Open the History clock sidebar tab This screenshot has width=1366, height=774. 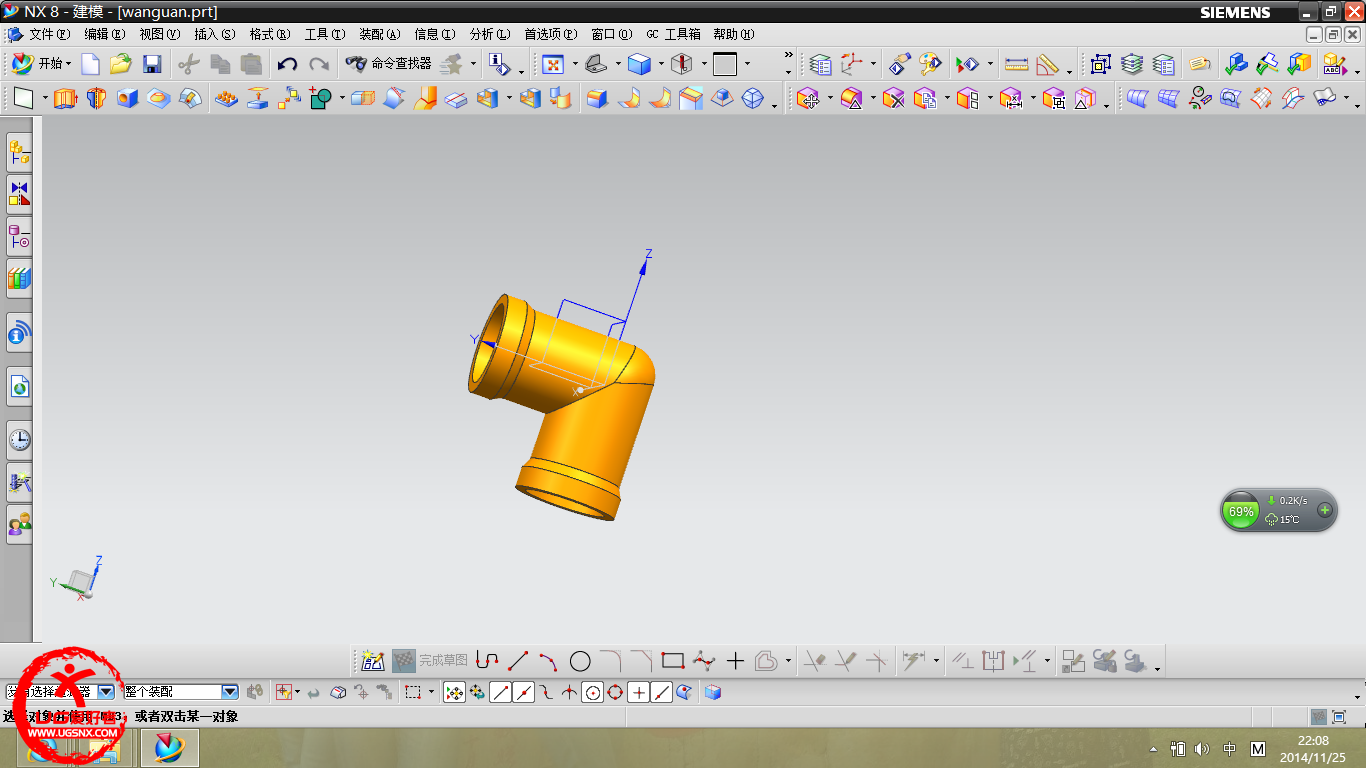click(19, 440)
